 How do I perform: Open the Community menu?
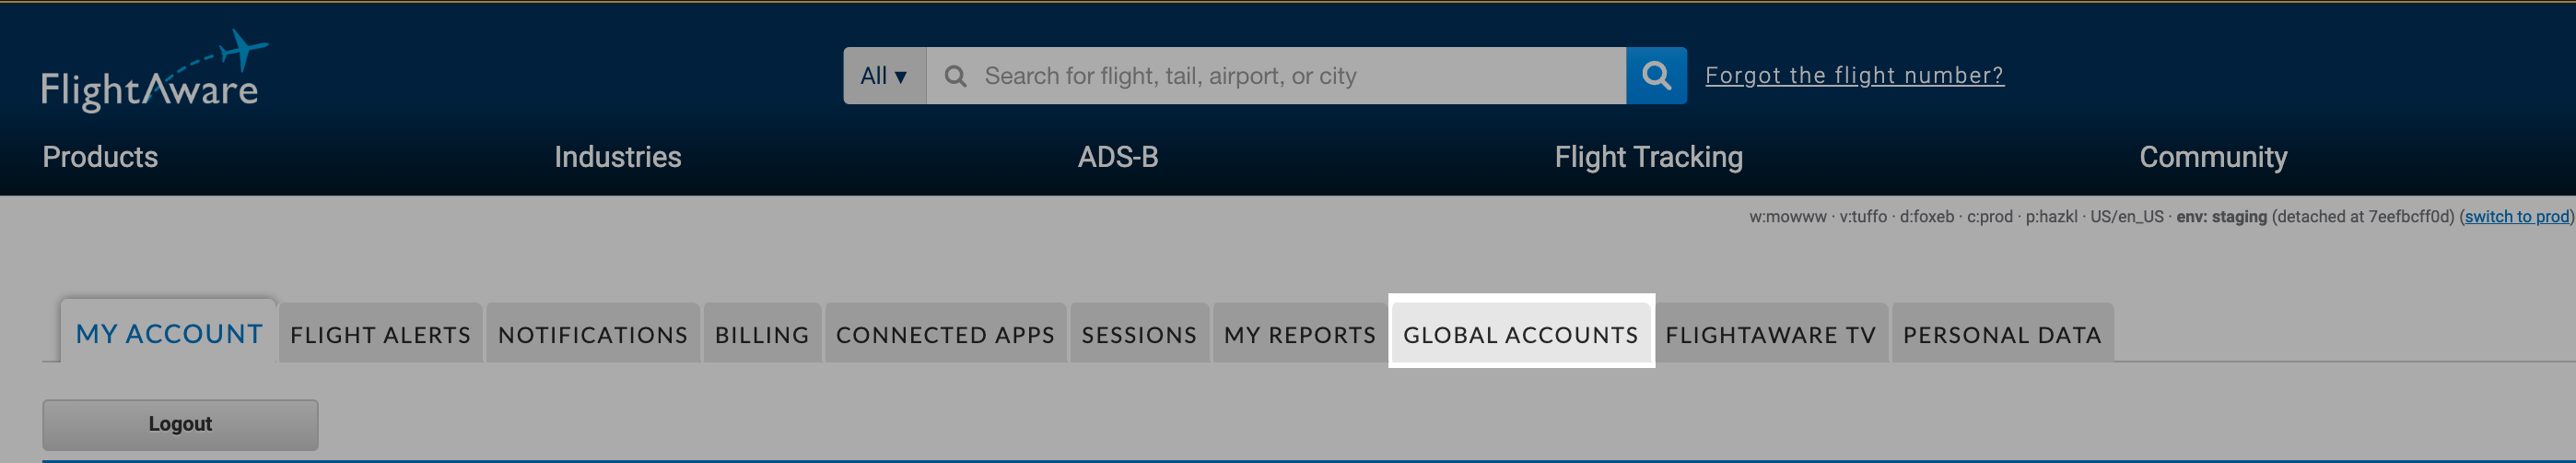click(2213, 157)
